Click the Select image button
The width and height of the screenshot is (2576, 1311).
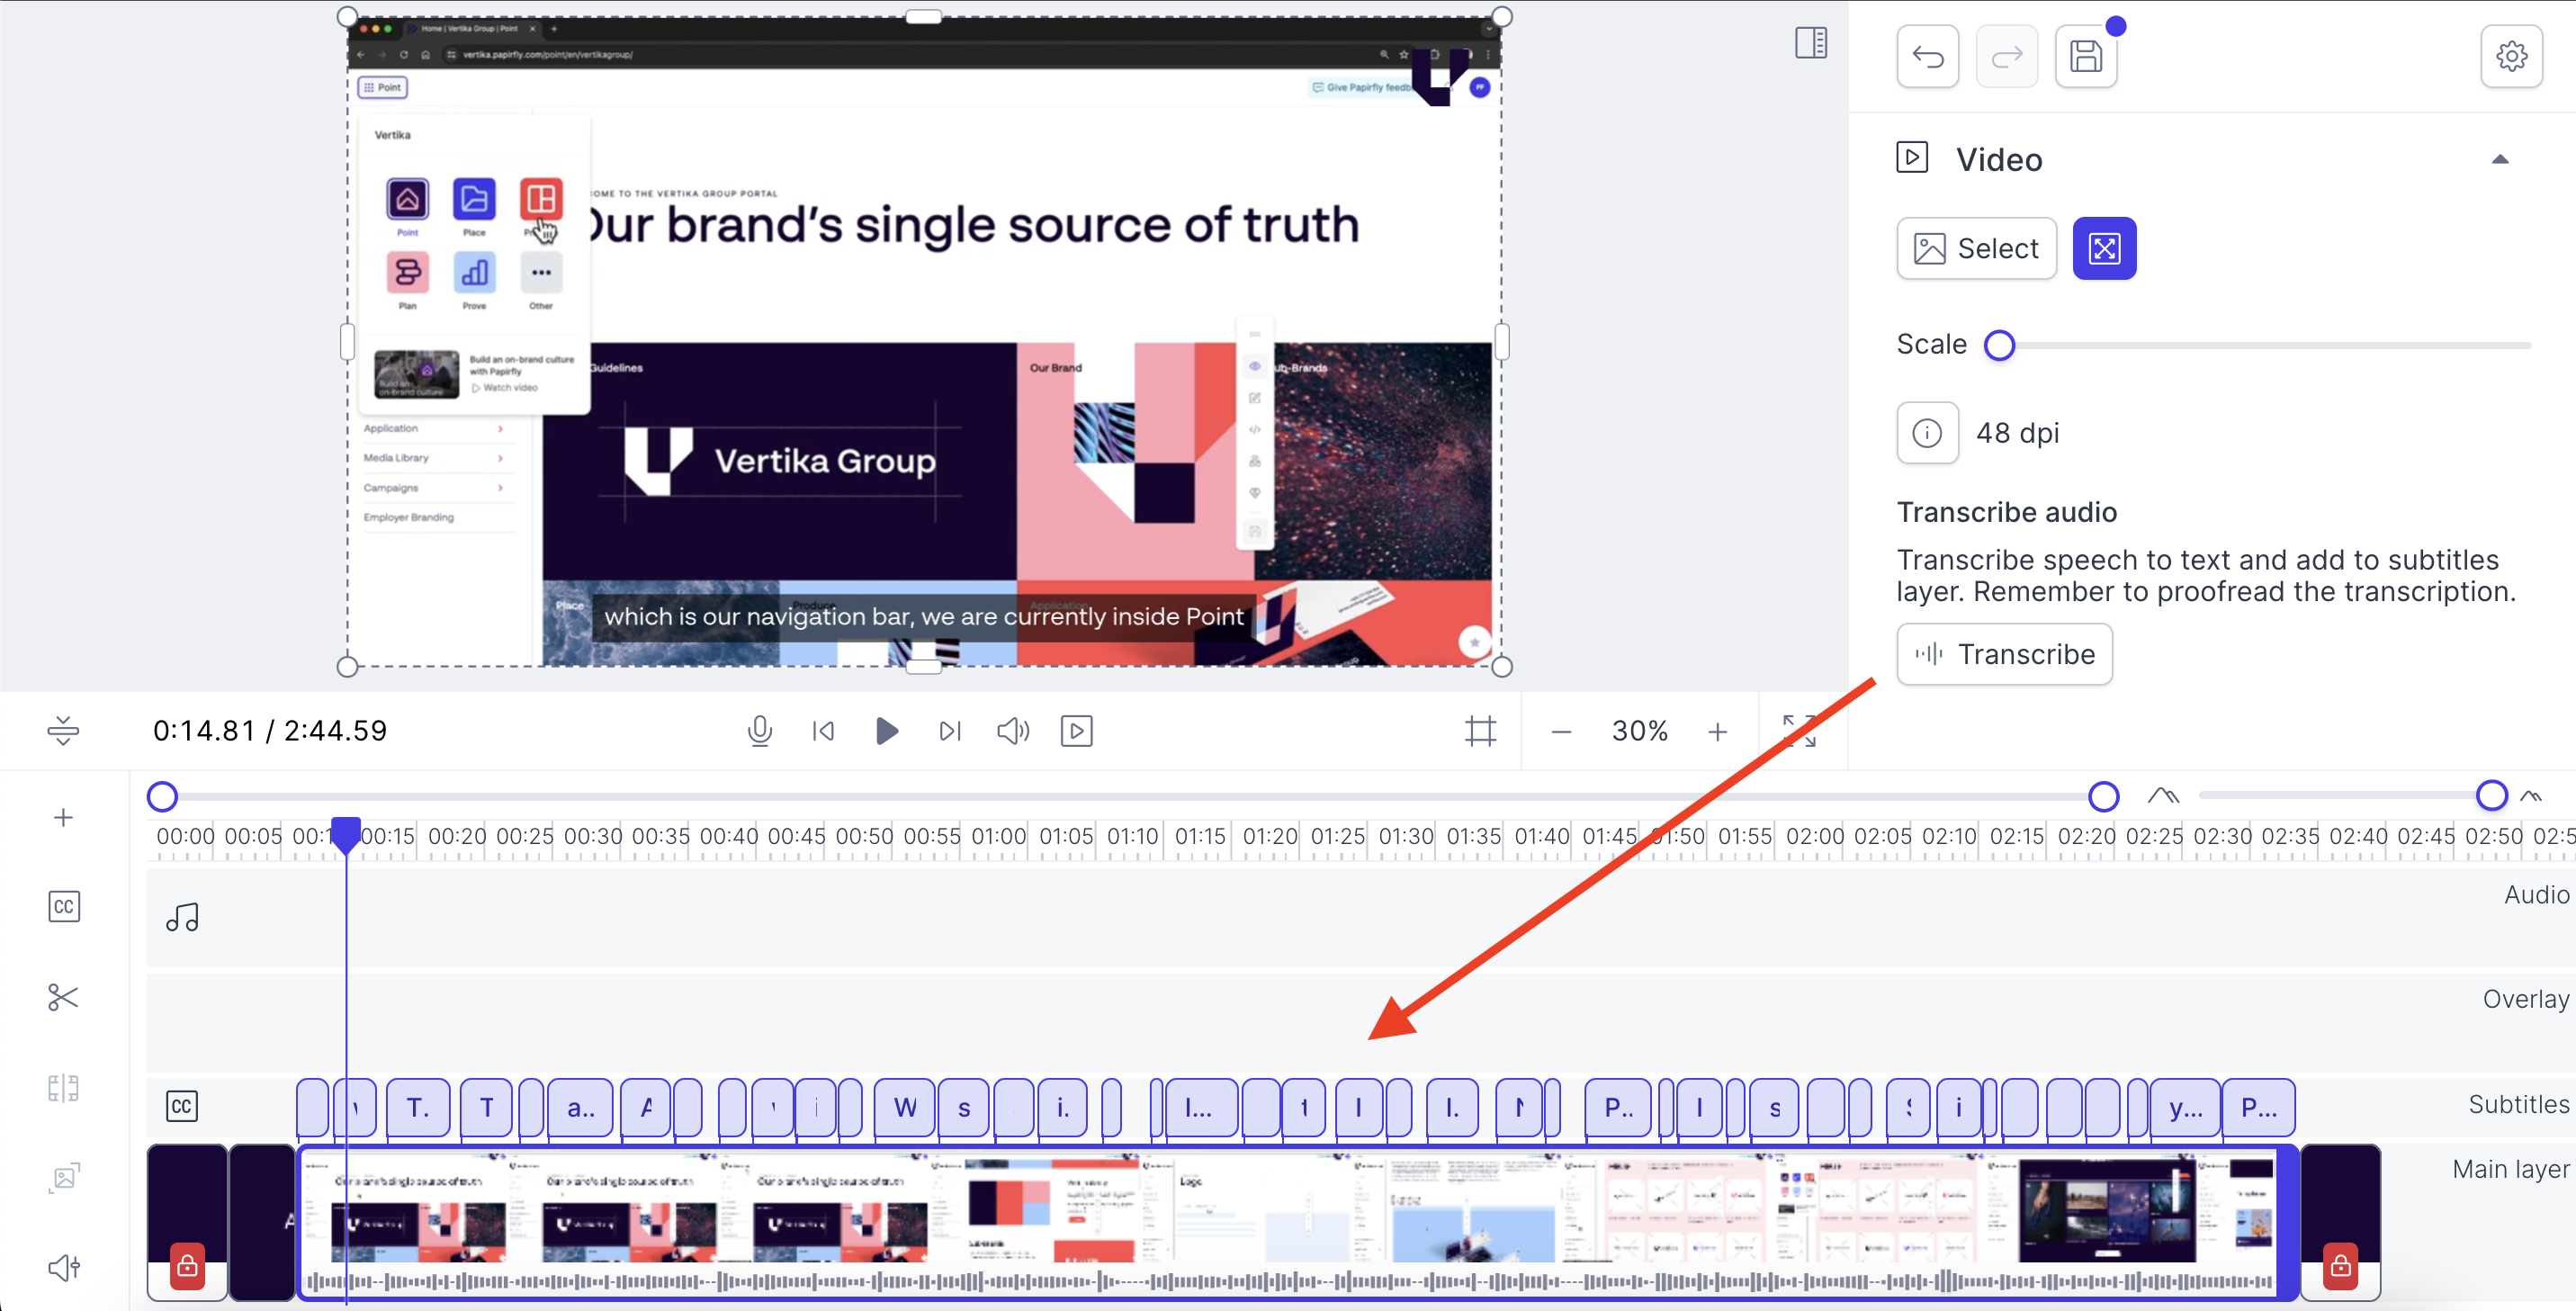pyautogui.click(x=1976, y=248)
